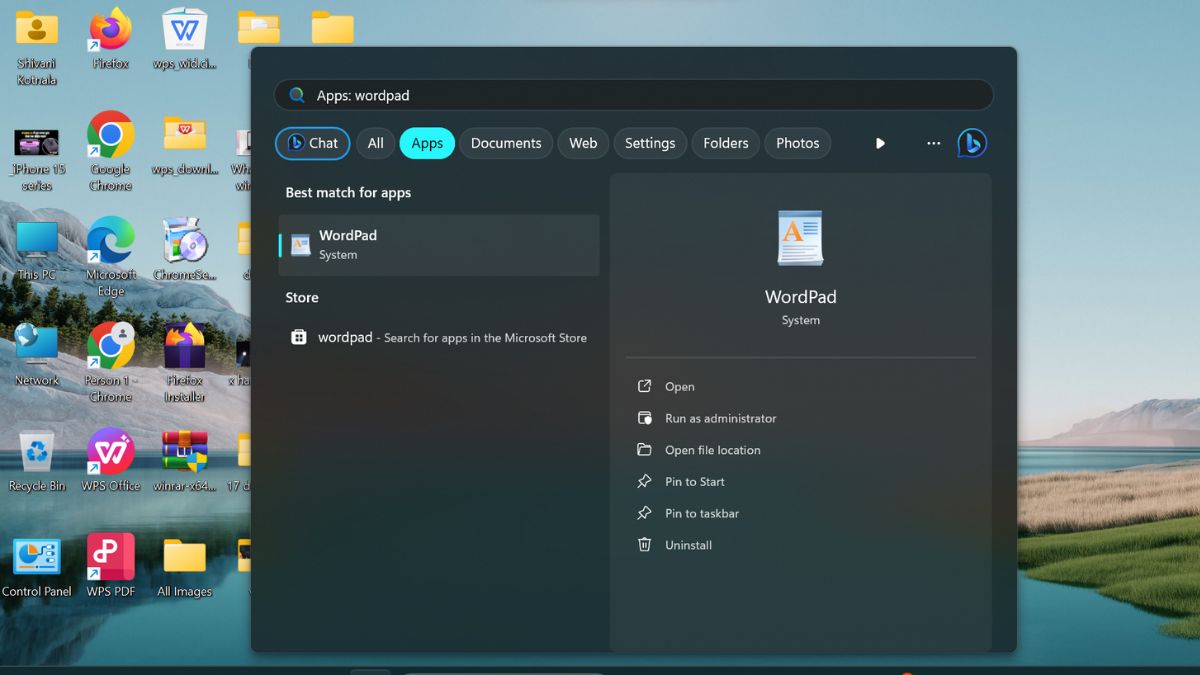
Task: Click the Bing icon in search panel
Action: (x=971, y=143)
